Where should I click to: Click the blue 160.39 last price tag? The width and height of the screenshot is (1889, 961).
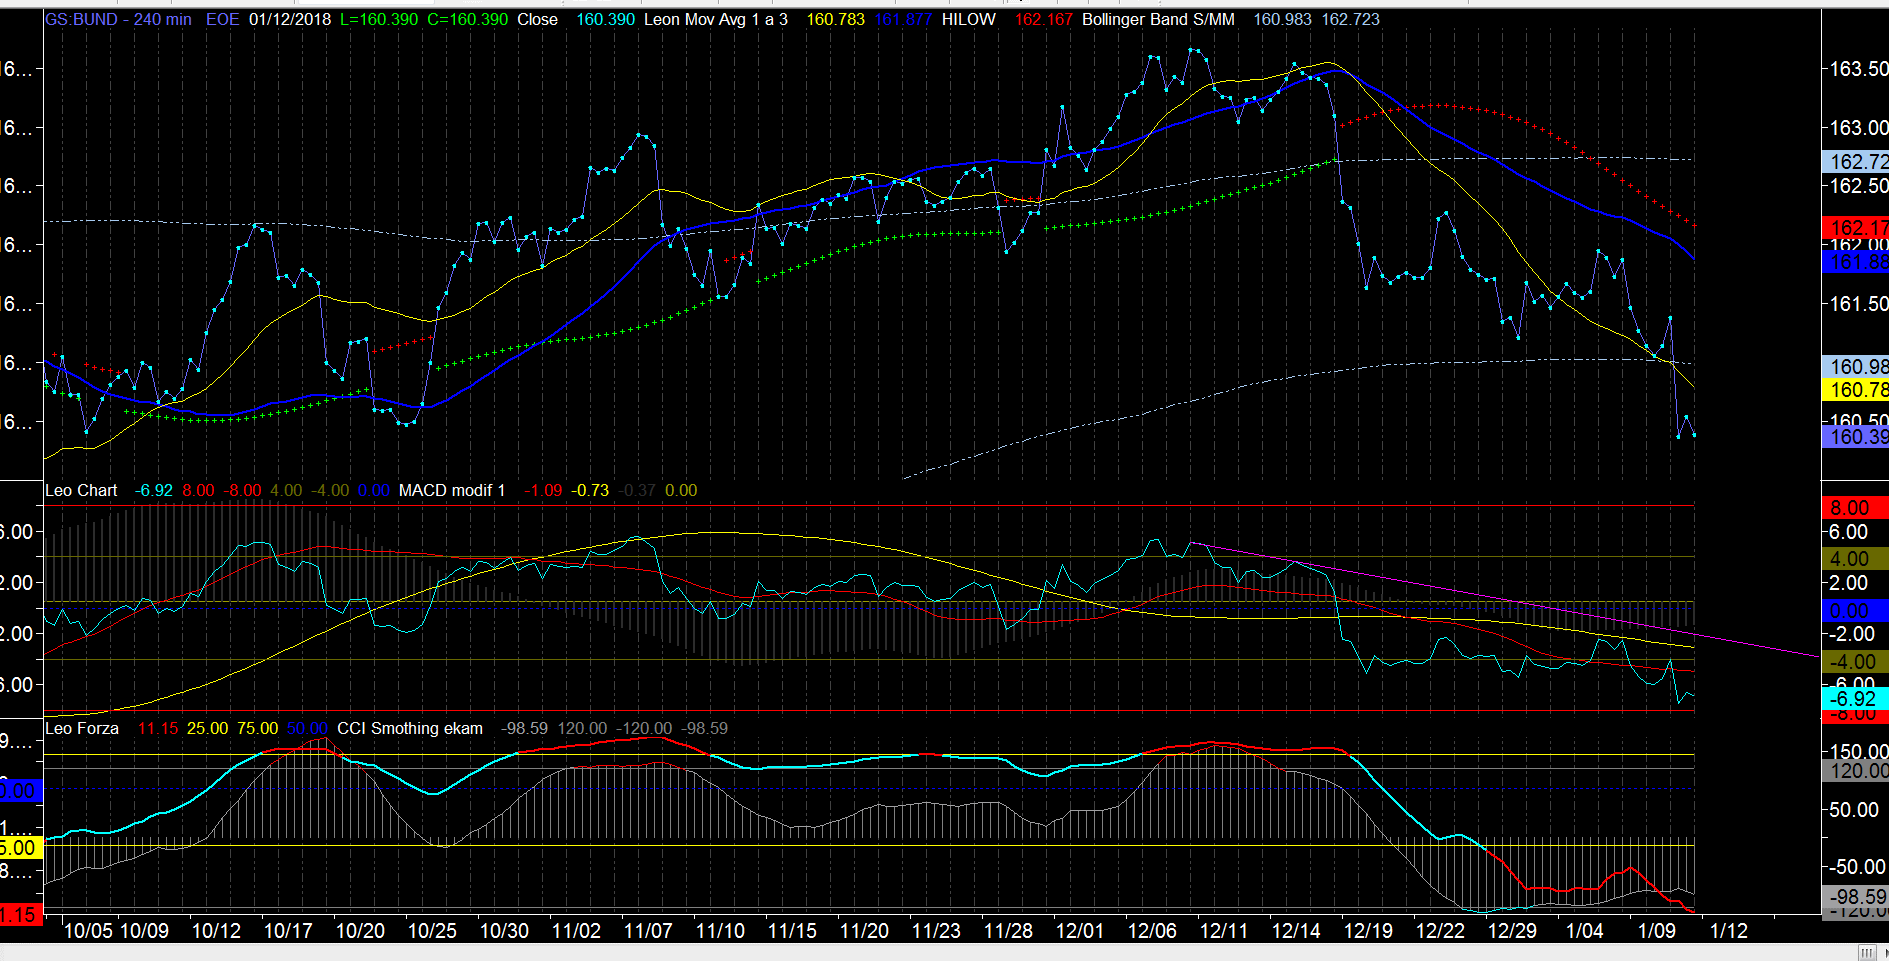click(1855, 437)
